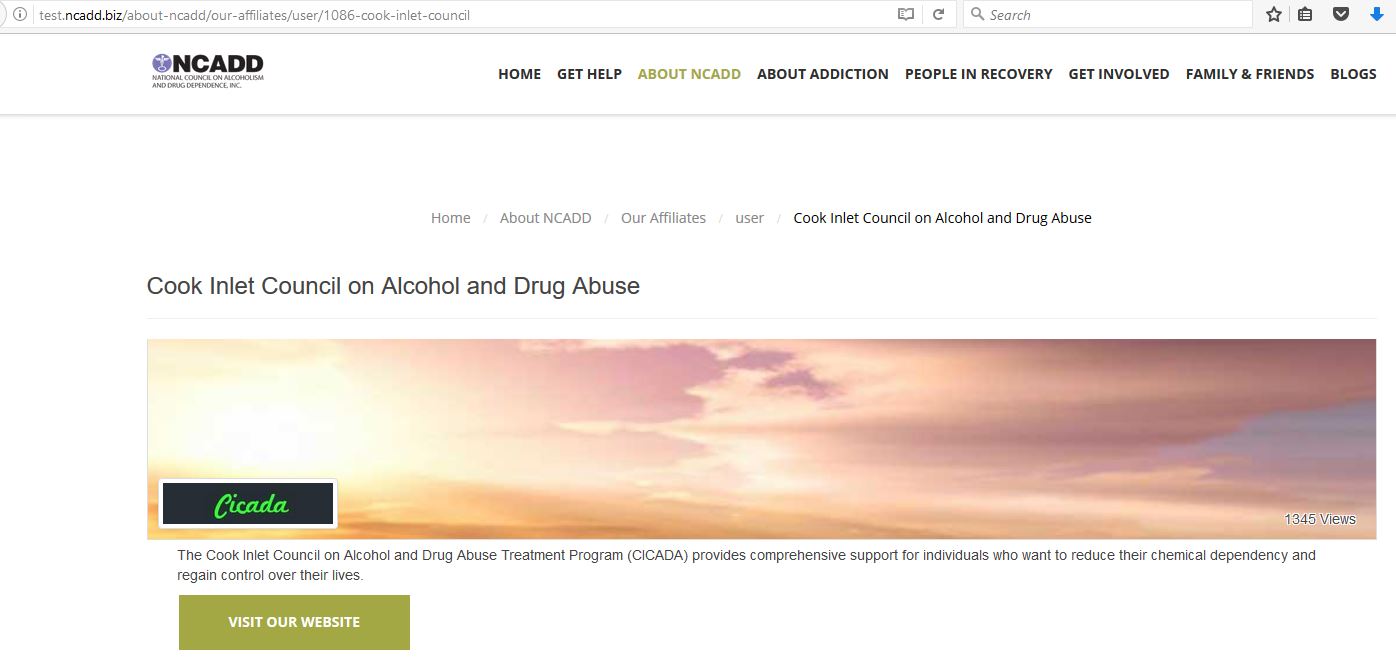Image resolution: width=1396 pixels, height=666 pixels.
Task: Open ABOUT ADDICTION menu item
Action: point(823,74)
